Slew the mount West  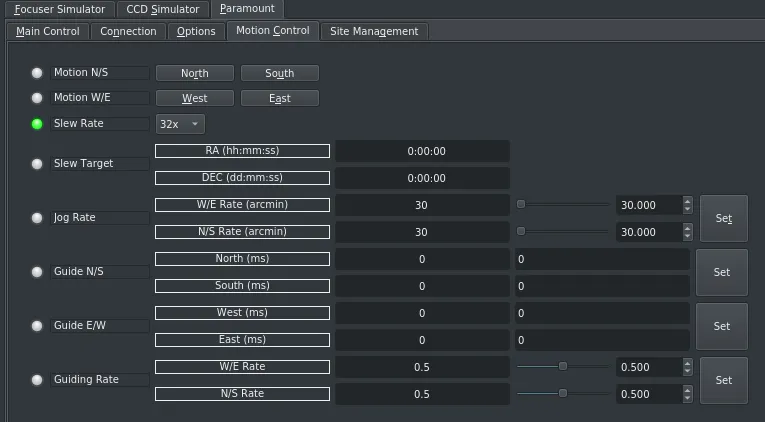pos(195,98)
